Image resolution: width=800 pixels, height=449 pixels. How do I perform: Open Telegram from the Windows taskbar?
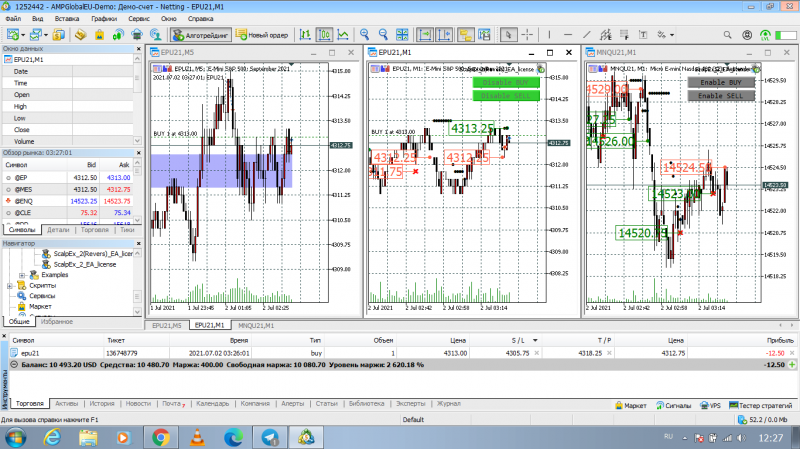(270, 437)
